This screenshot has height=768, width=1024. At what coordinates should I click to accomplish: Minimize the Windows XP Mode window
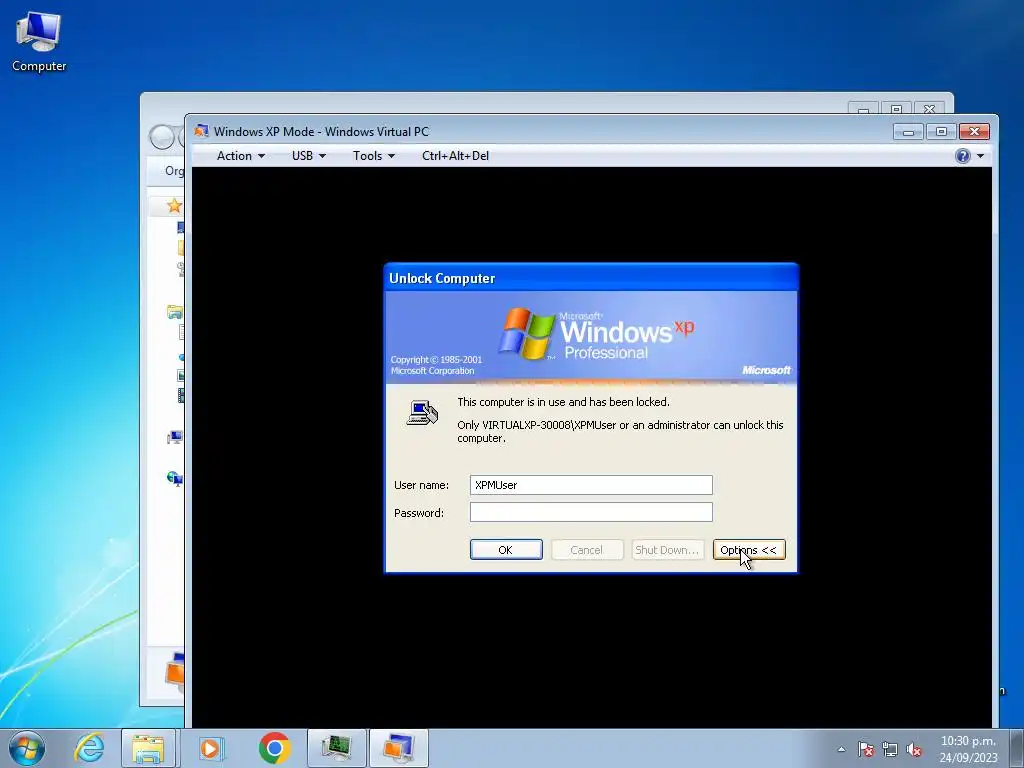pyautogui.click(x=908, y=131)
